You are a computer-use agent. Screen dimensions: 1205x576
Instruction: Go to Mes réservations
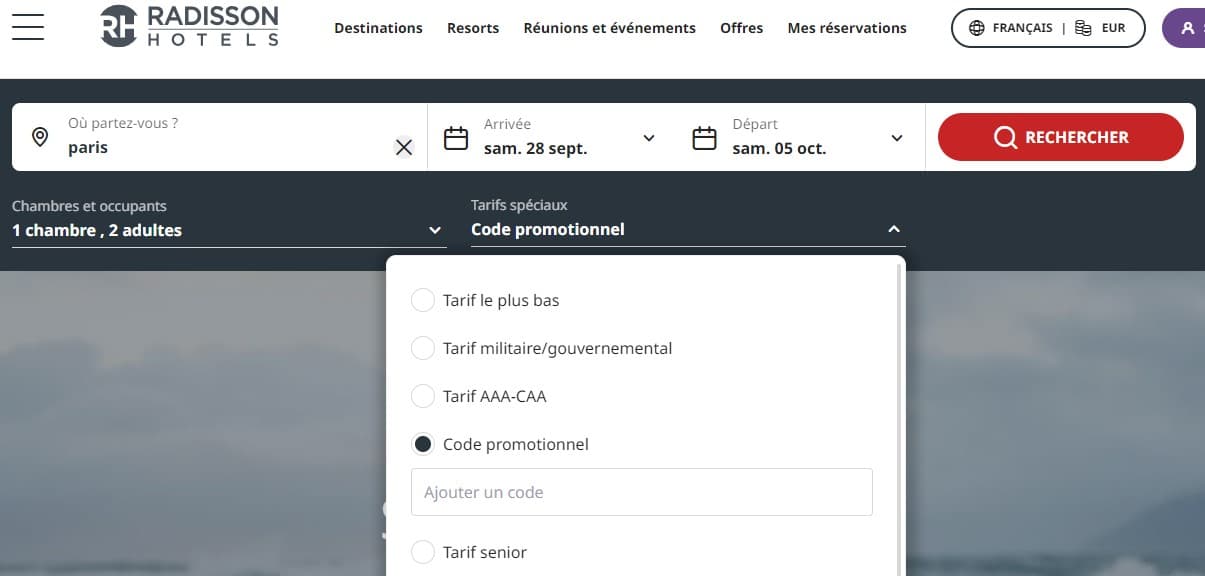847,28
